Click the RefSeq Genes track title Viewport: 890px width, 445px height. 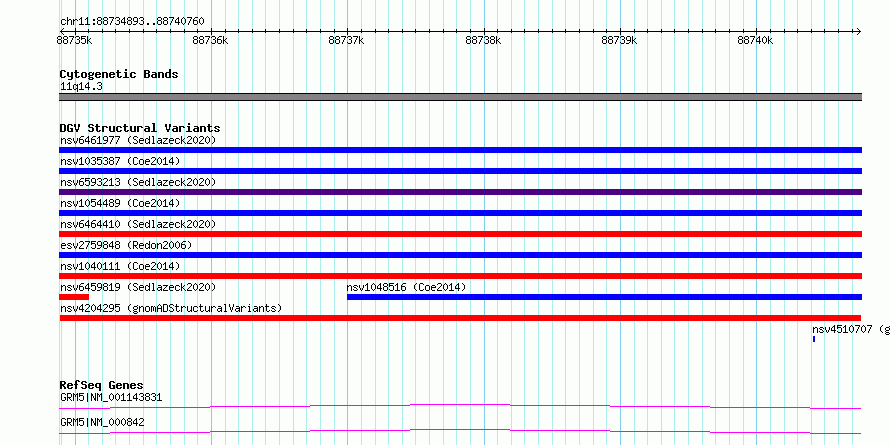click(x=102, y=385)
